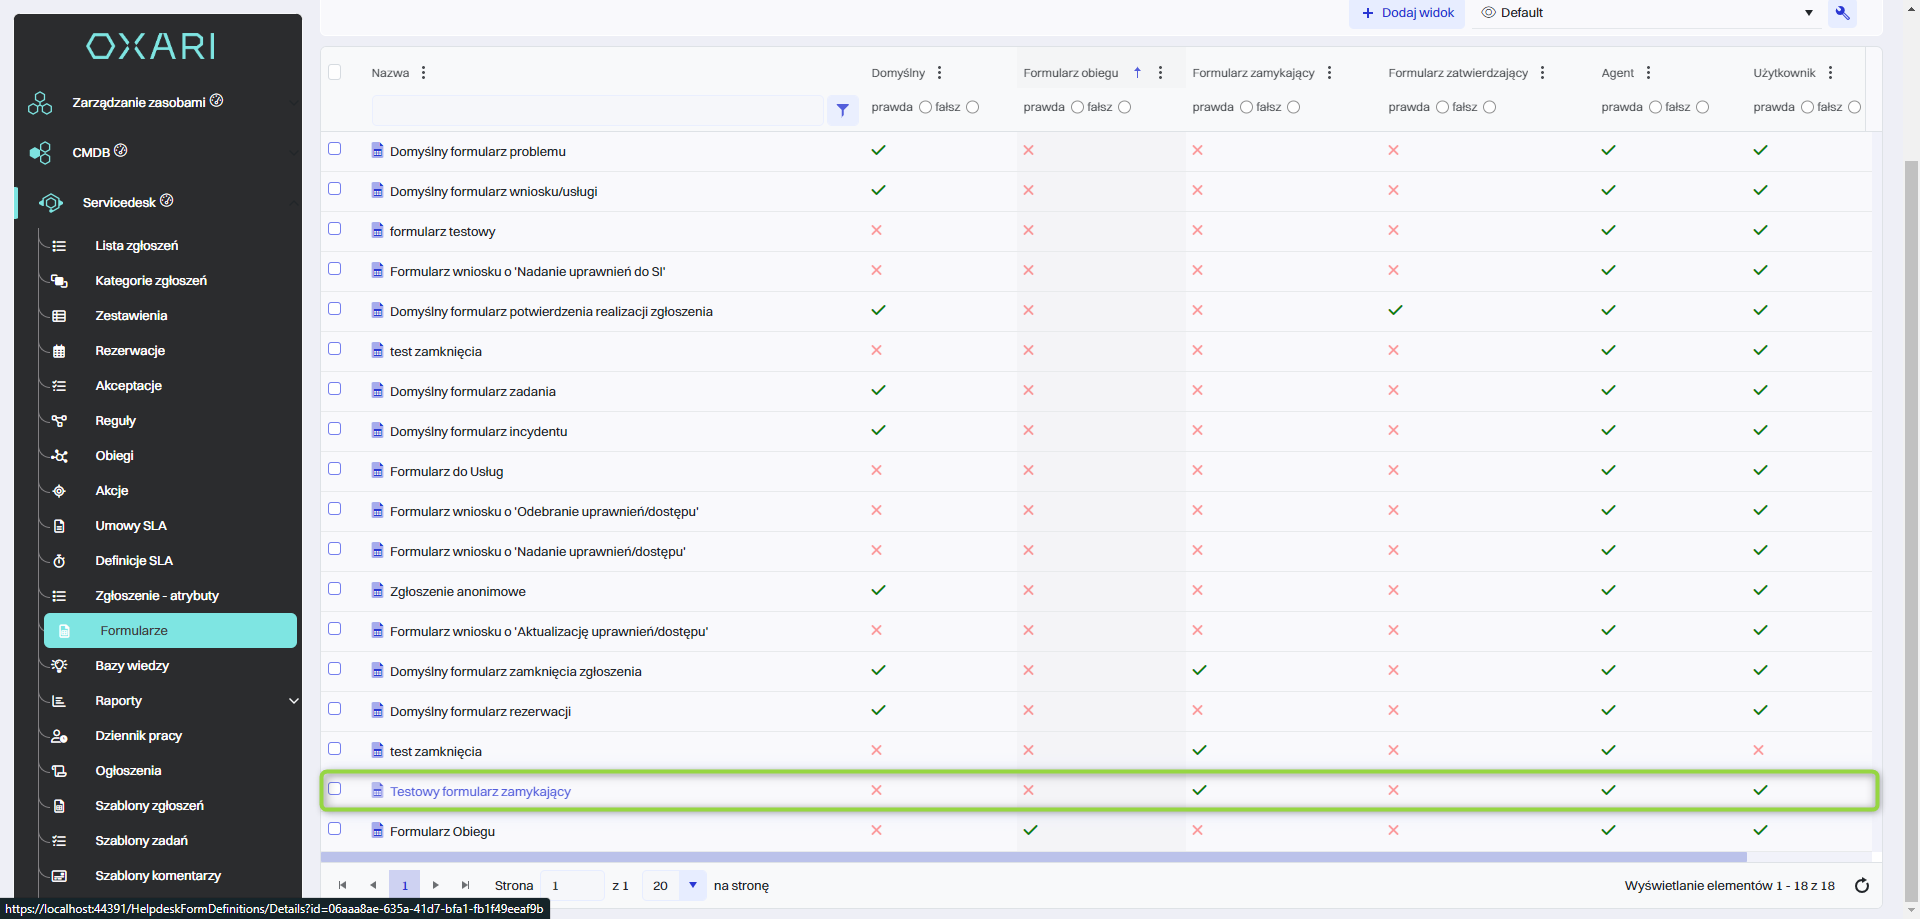Open column menu dots for Nazwa header
The width and height of the screenshot is (1920, 919).
point(424,73)
